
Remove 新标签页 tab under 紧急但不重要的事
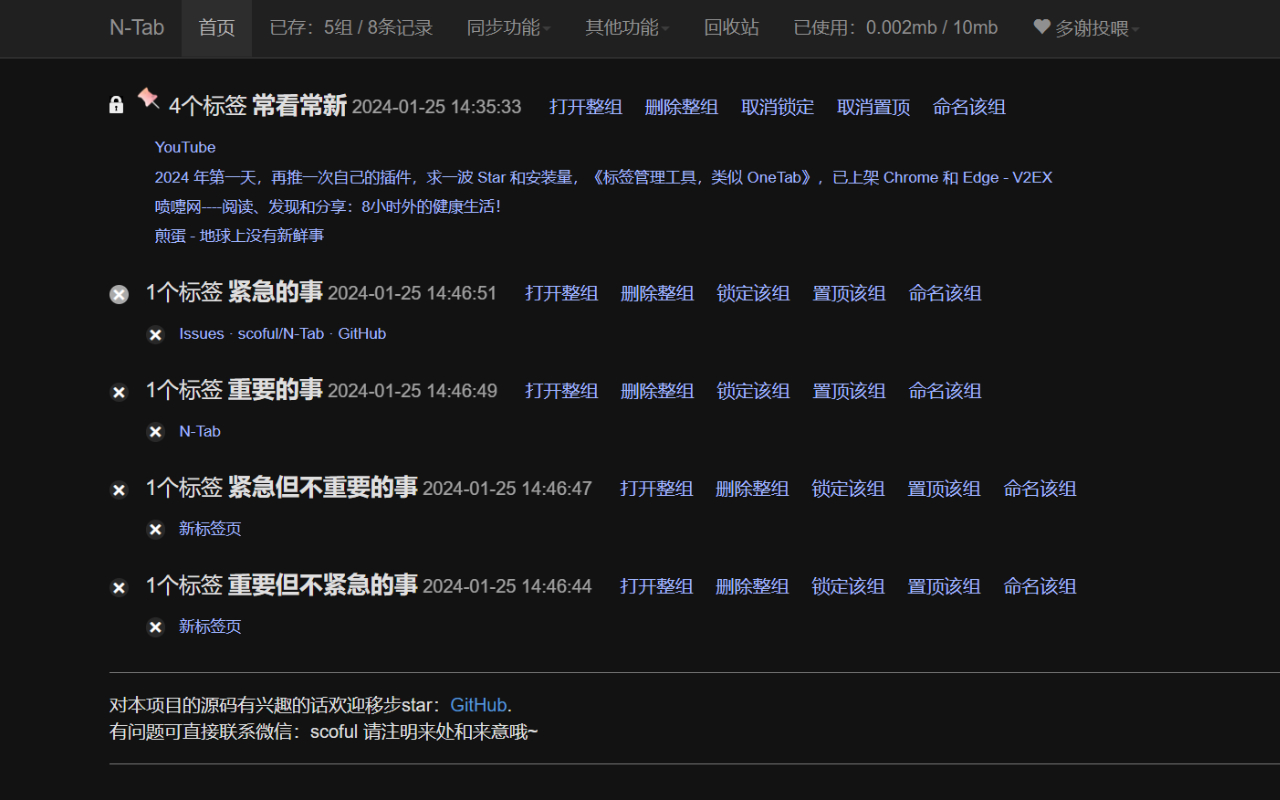(x=156, y=529)
